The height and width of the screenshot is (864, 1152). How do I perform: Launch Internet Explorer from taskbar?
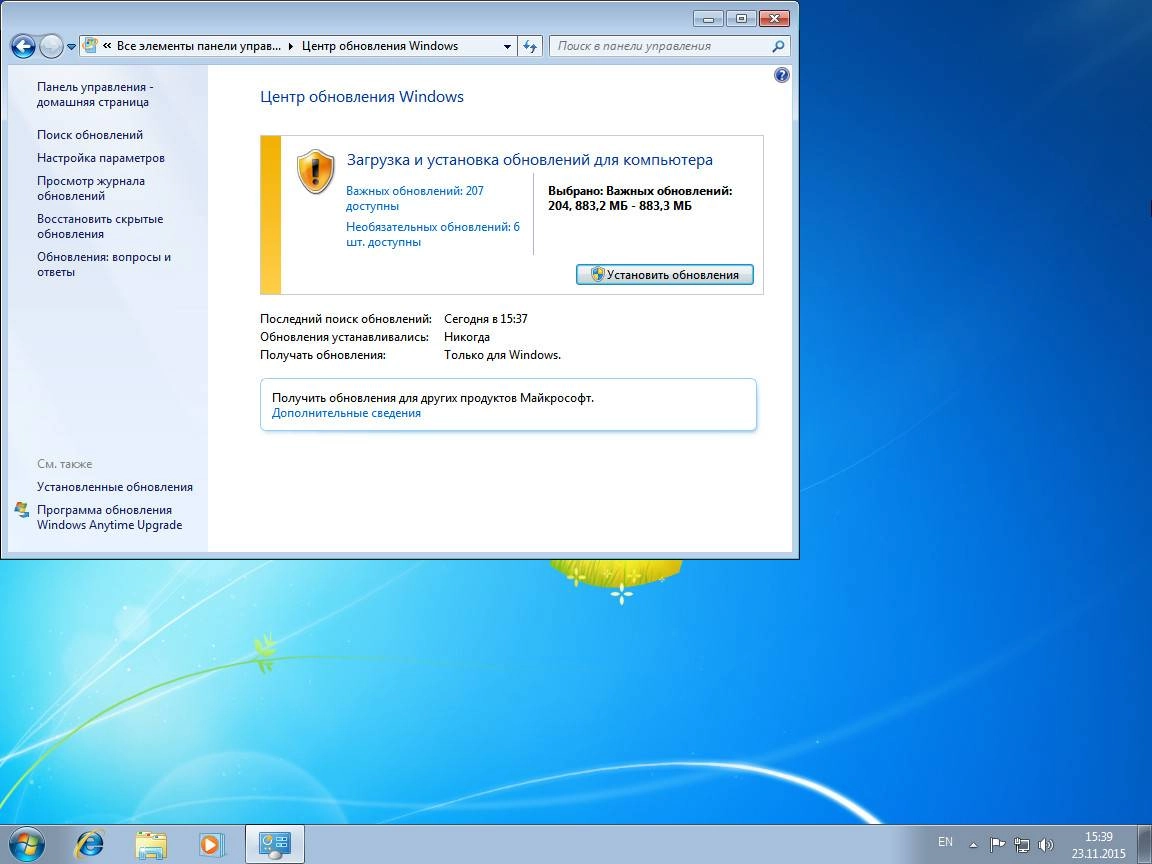pos(89,845)
